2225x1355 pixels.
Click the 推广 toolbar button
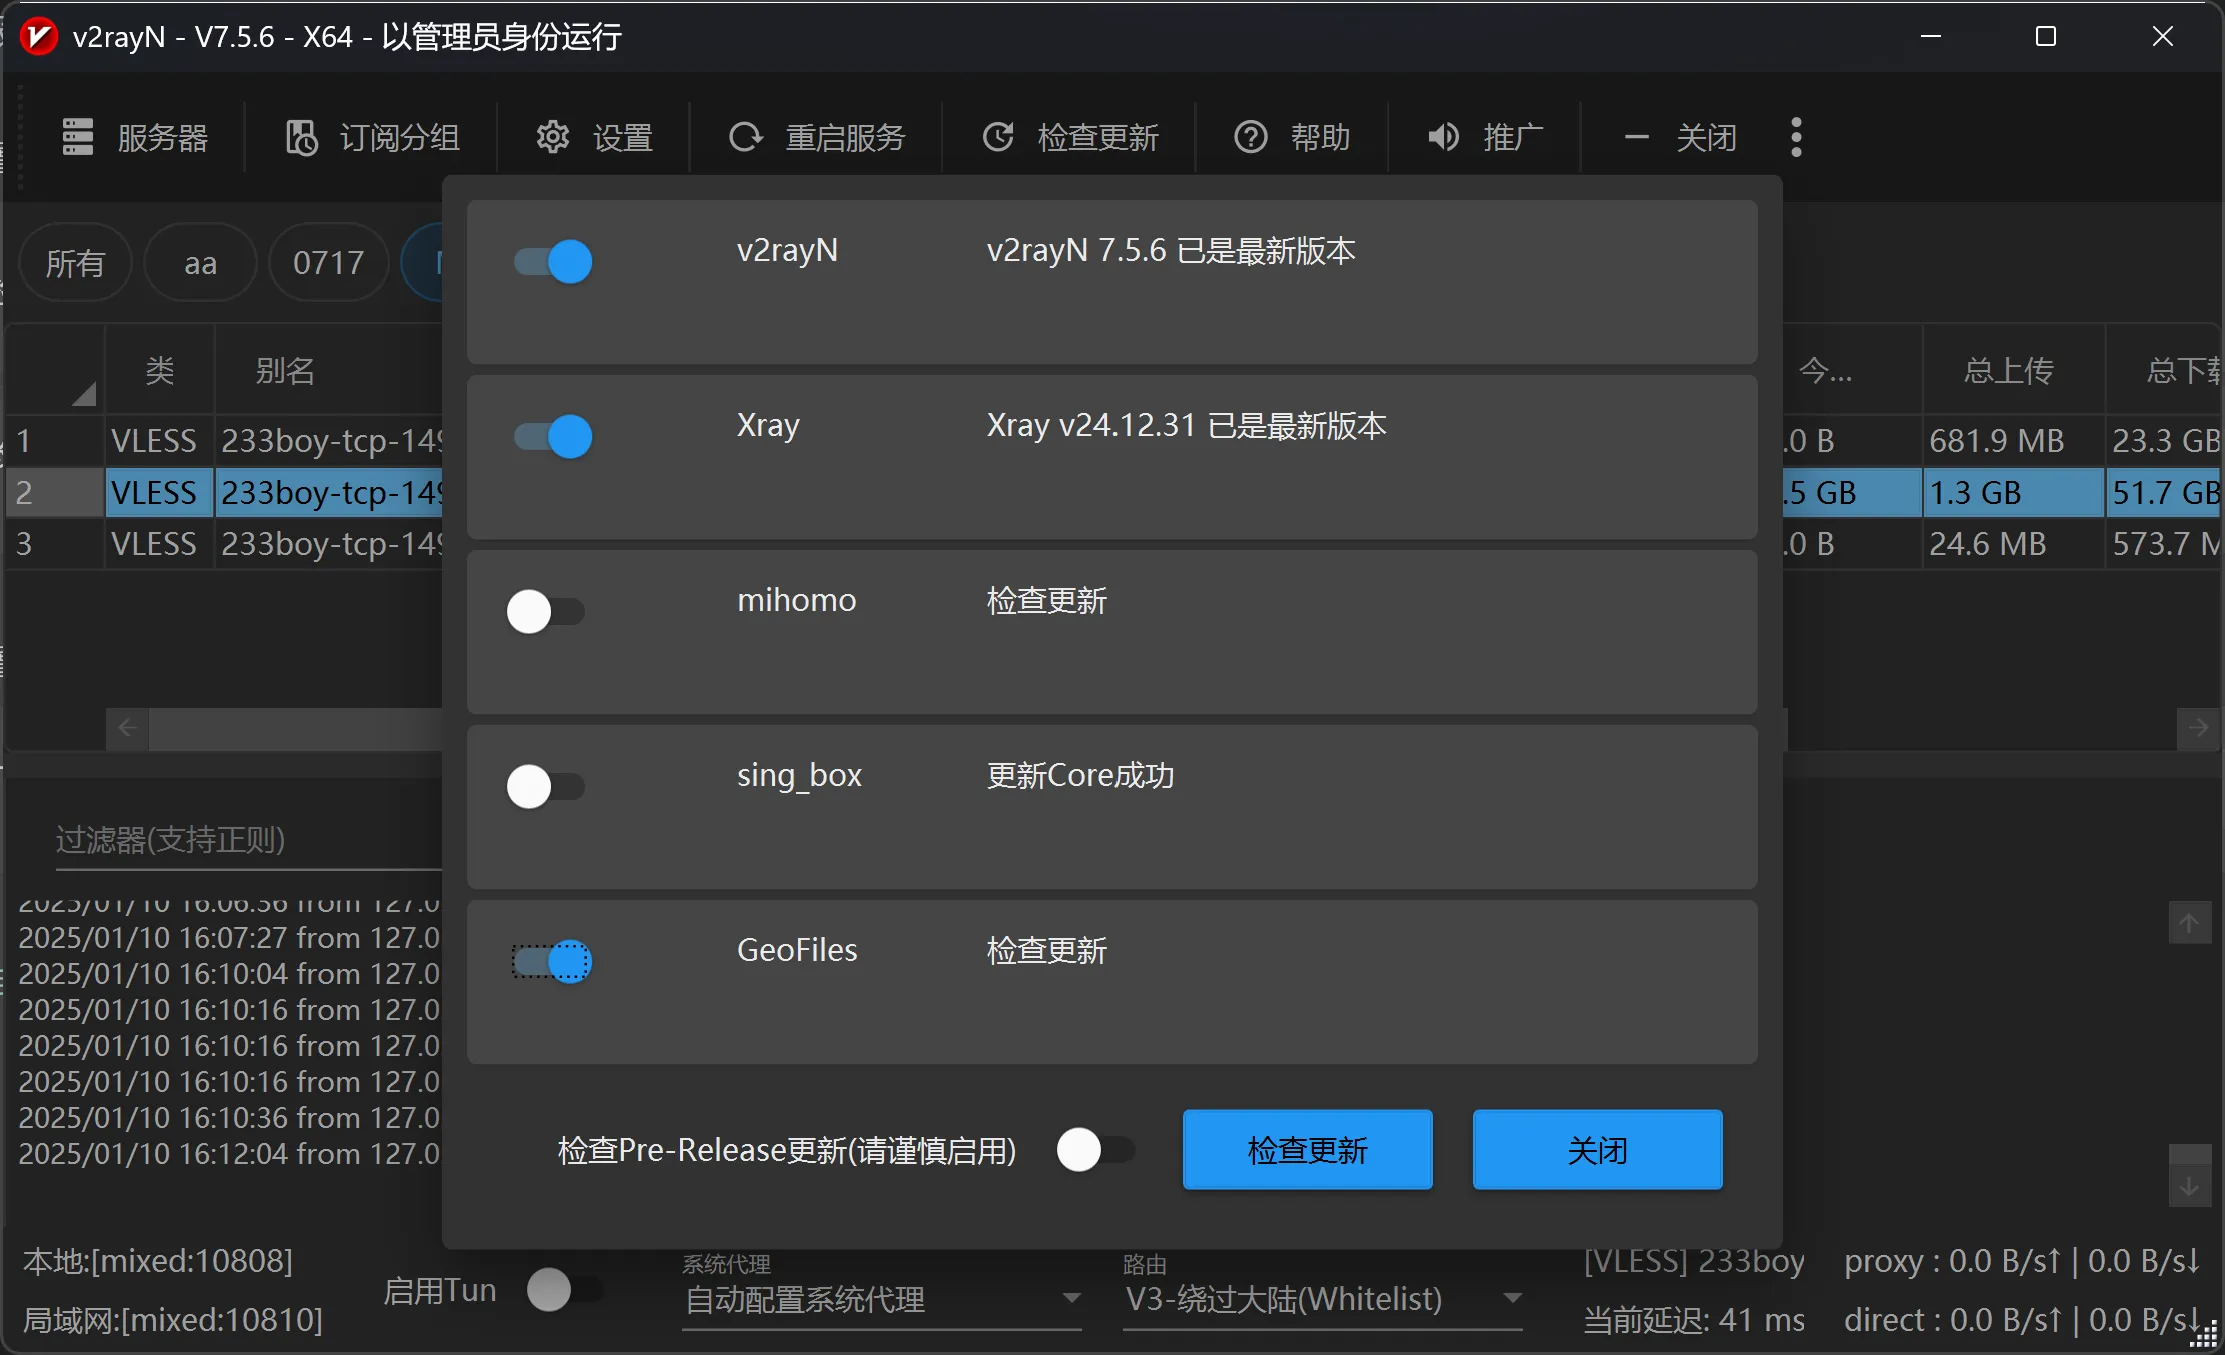click(x=1485, y=137)
